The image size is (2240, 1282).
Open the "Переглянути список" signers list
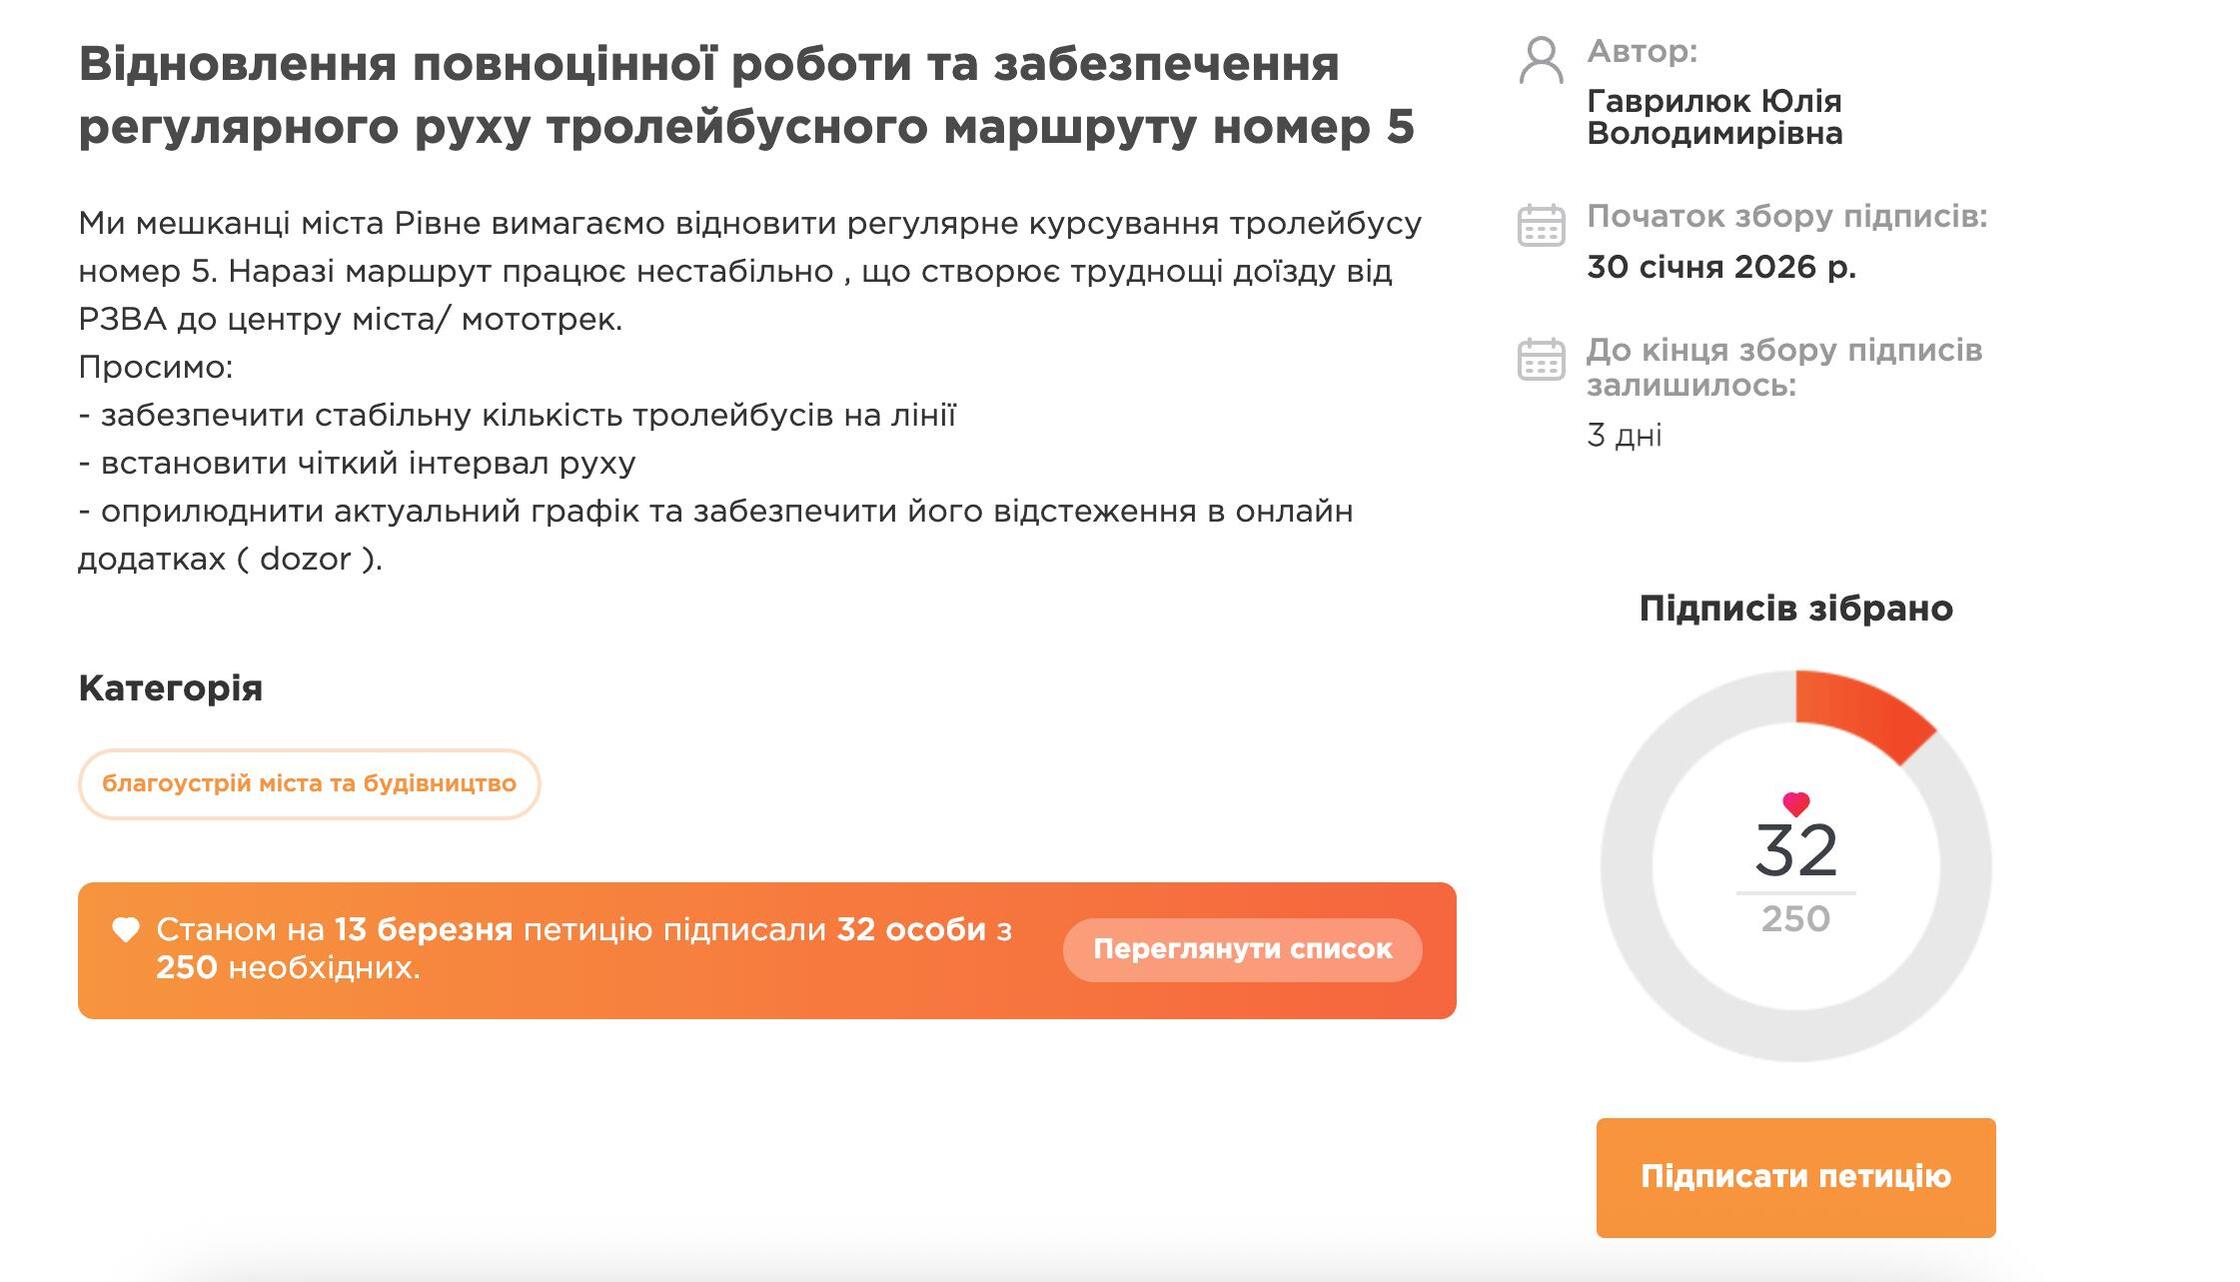[x=1242, y=949]
